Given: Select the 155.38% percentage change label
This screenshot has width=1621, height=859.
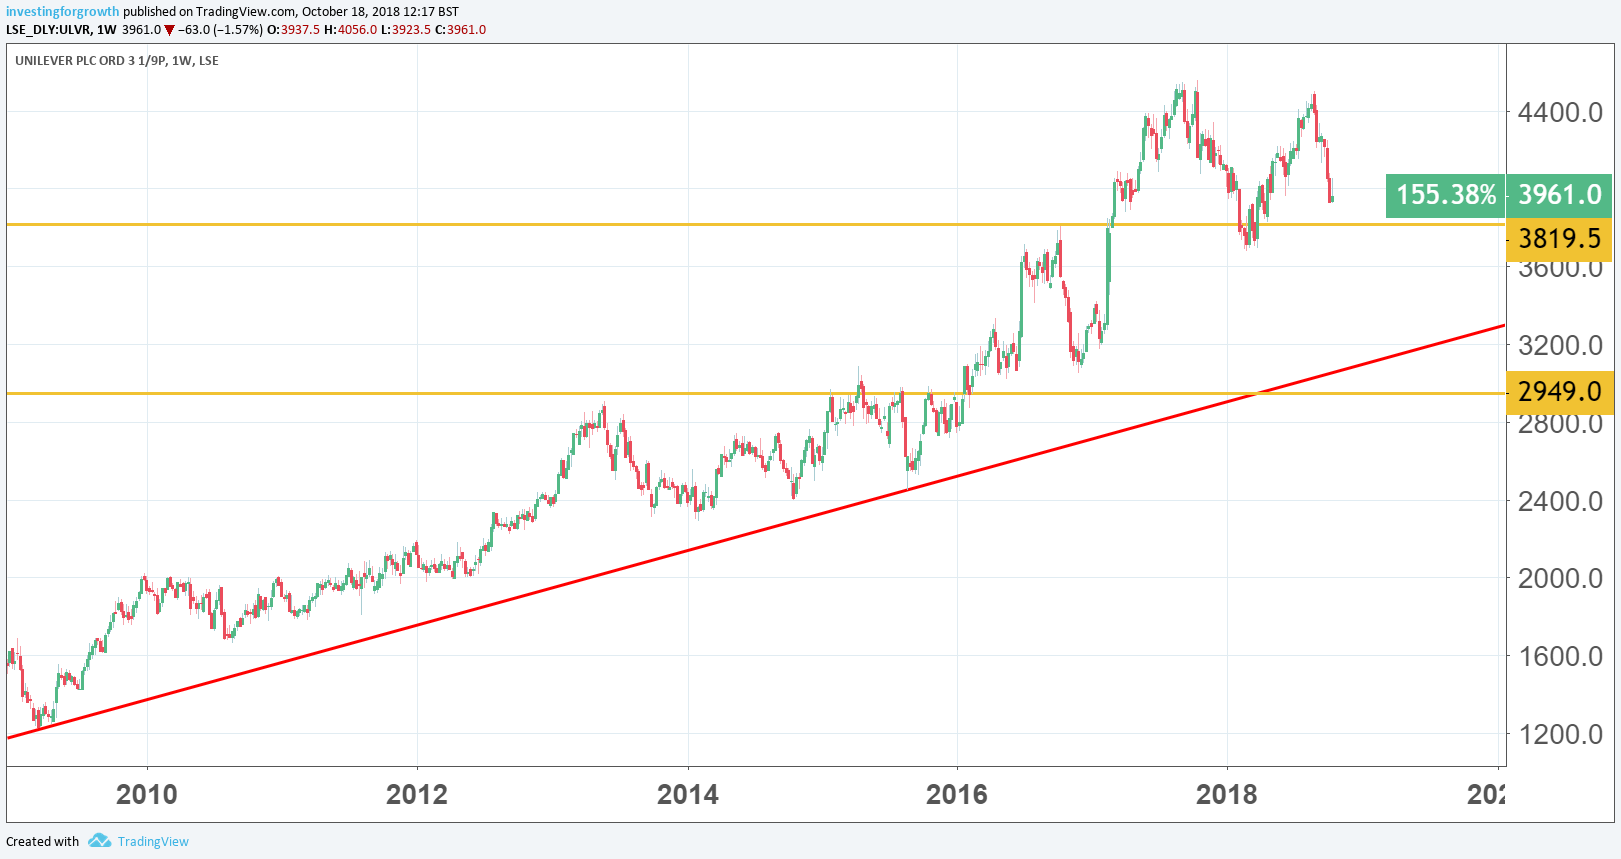Looking at the screenshot, I should 1446,195.
